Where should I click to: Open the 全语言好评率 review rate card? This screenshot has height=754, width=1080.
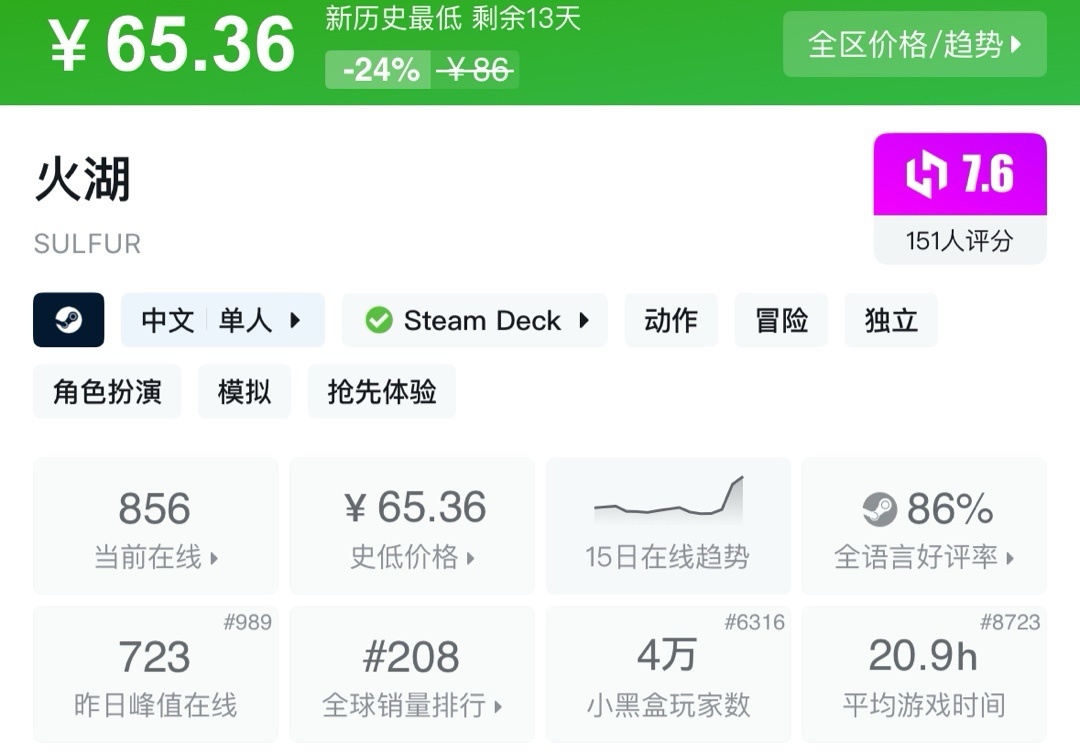[x=924, y=527]
